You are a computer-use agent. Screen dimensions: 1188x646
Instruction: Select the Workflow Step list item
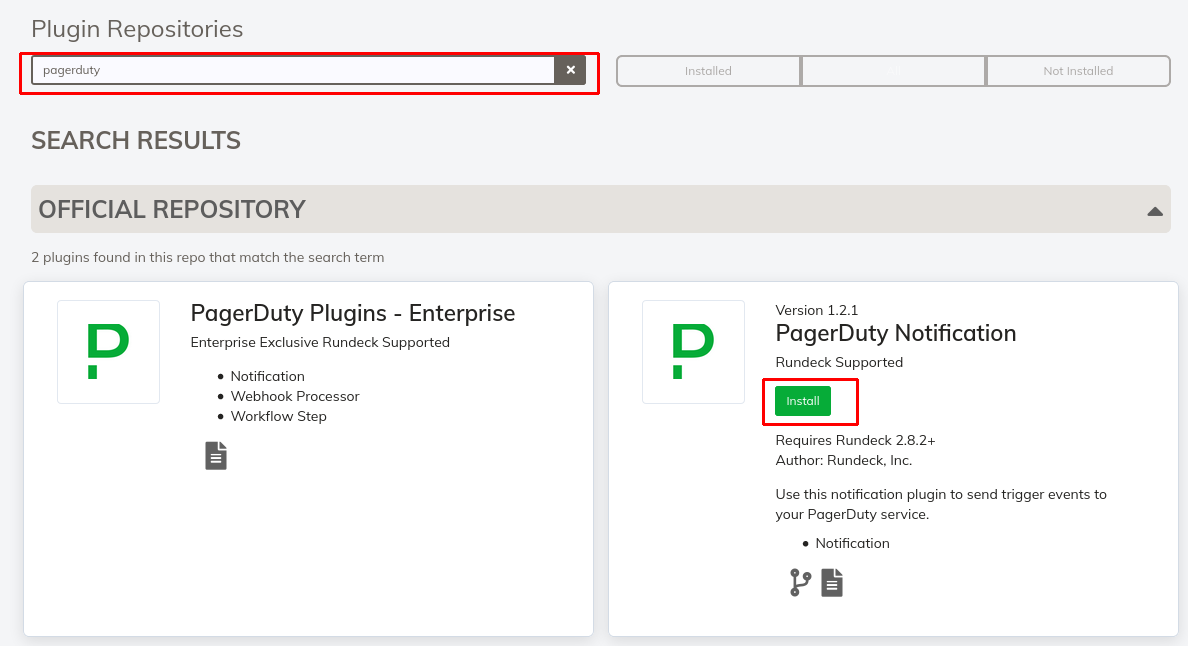[x=278, y=416]
